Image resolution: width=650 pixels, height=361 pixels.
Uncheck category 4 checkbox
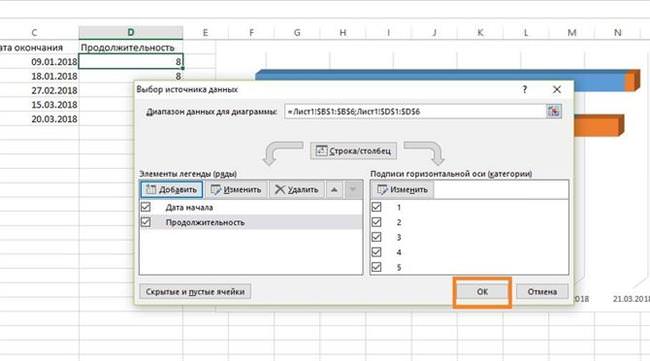coord(376,252)
